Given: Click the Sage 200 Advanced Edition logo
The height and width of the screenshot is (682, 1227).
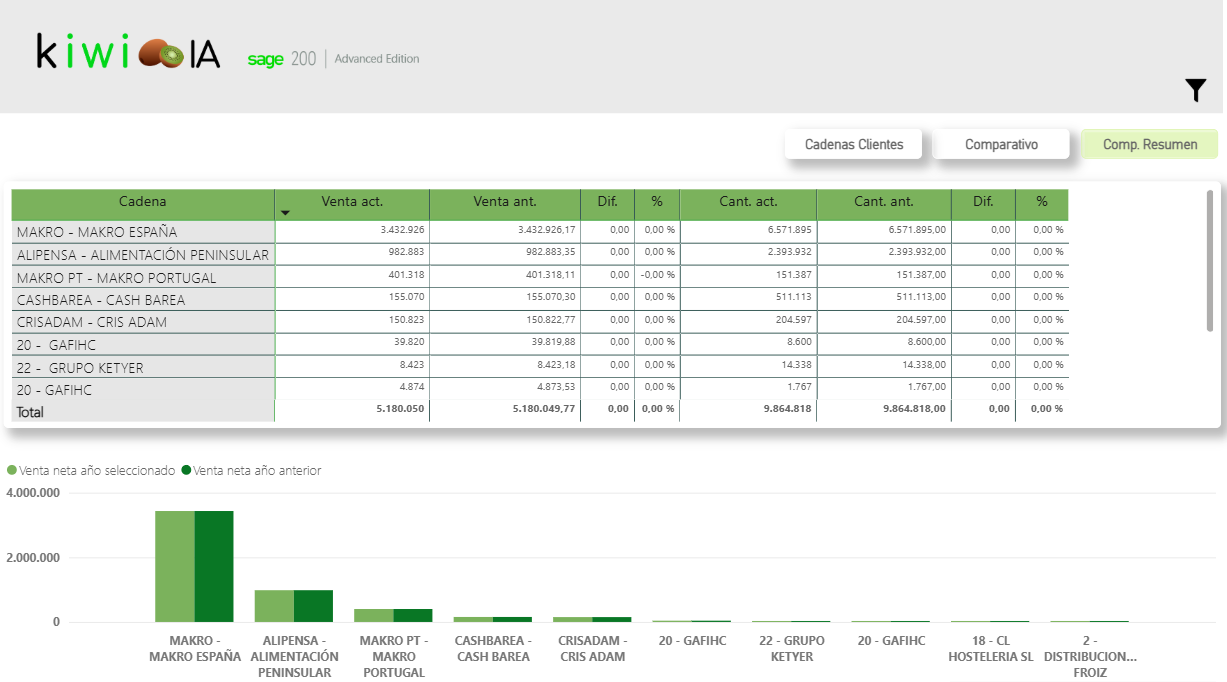Looking at the screenshot, I should click(x=333, y=59).
